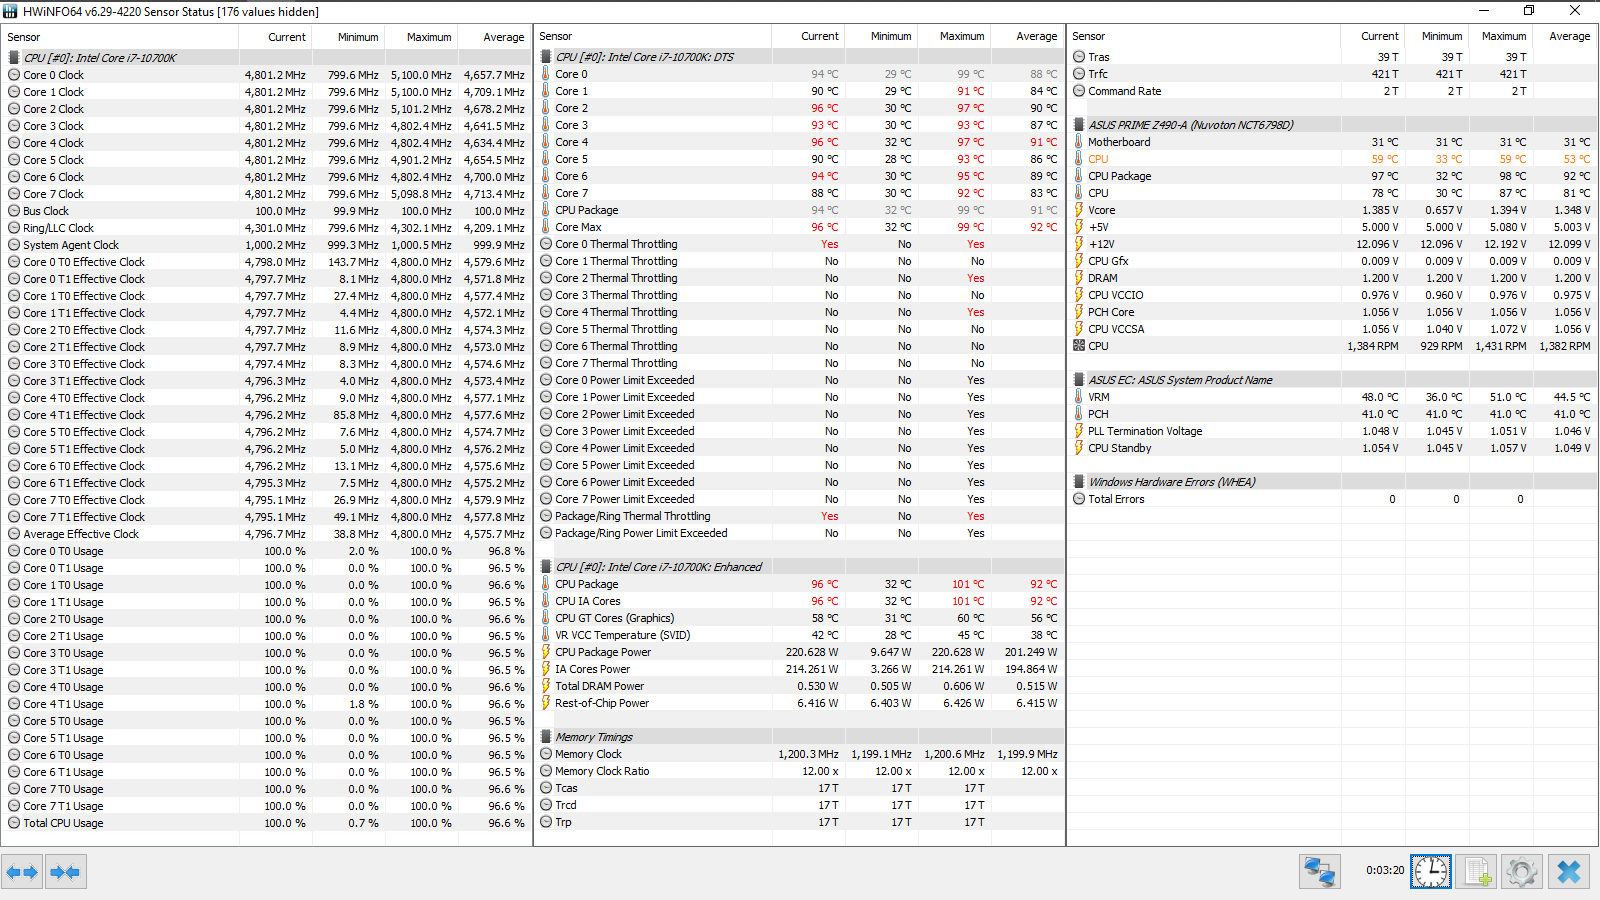Select the Ring/LLC Clock row
Image resolution: width=1600 pixels, height=900 pixels.
[x=267, y=228]
